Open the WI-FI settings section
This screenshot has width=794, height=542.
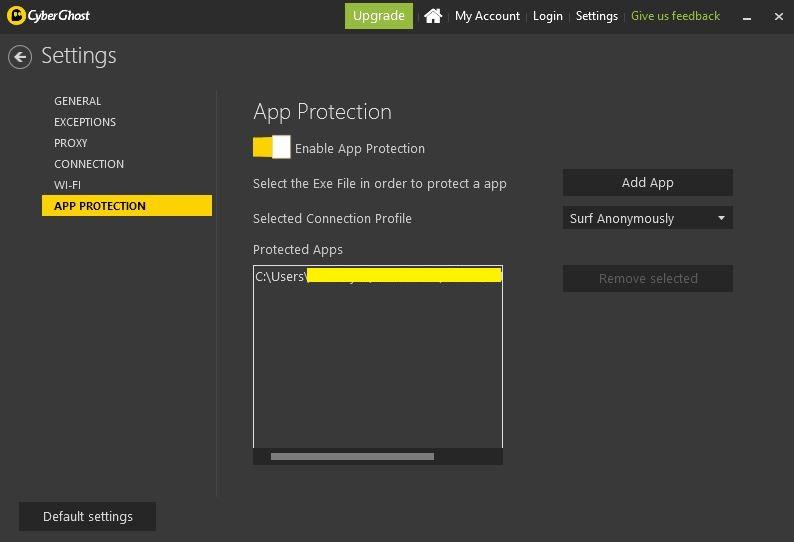[x=67, y=185]
